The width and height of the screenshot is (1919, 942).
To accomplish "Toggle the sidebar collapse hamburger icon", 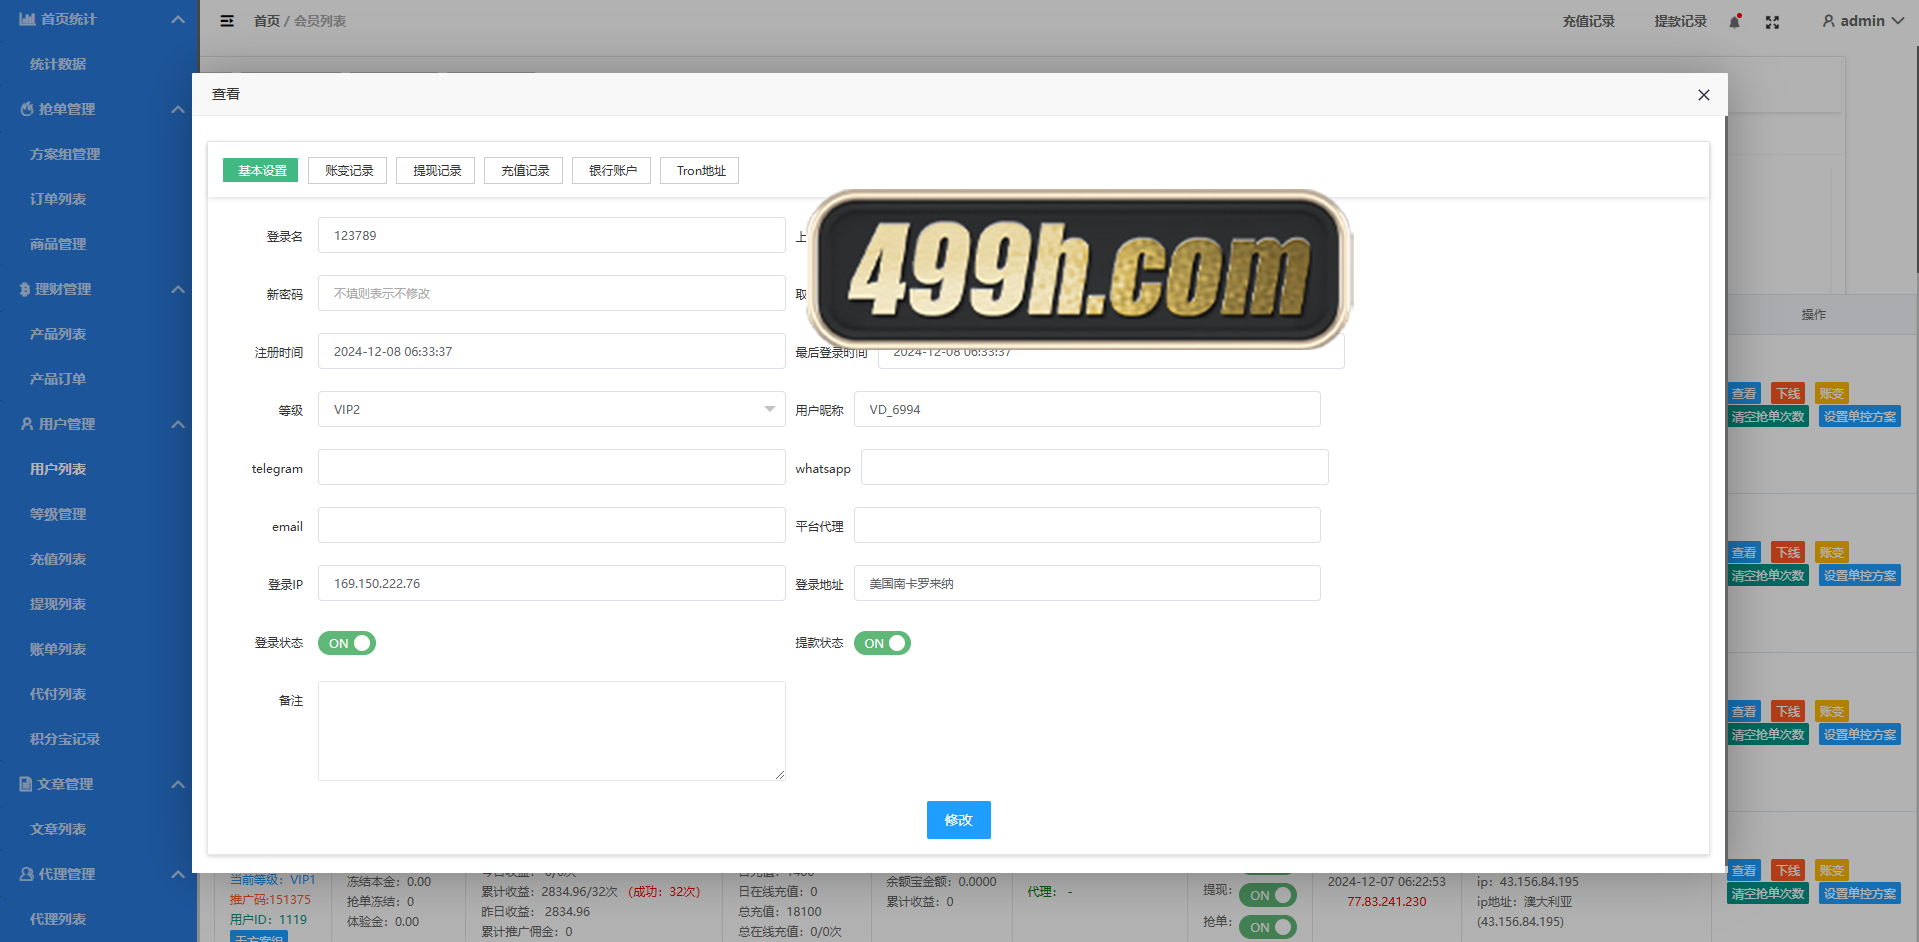I will coord(227,21).
